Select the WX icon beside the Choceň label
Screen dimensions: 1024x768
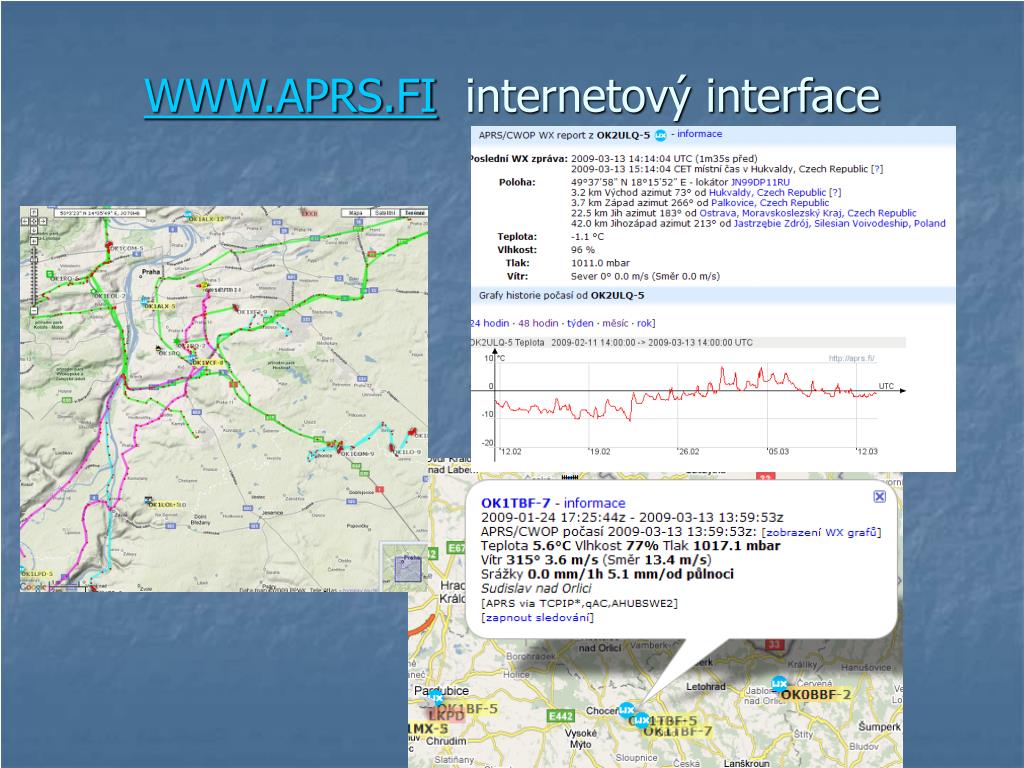(627, 709)
